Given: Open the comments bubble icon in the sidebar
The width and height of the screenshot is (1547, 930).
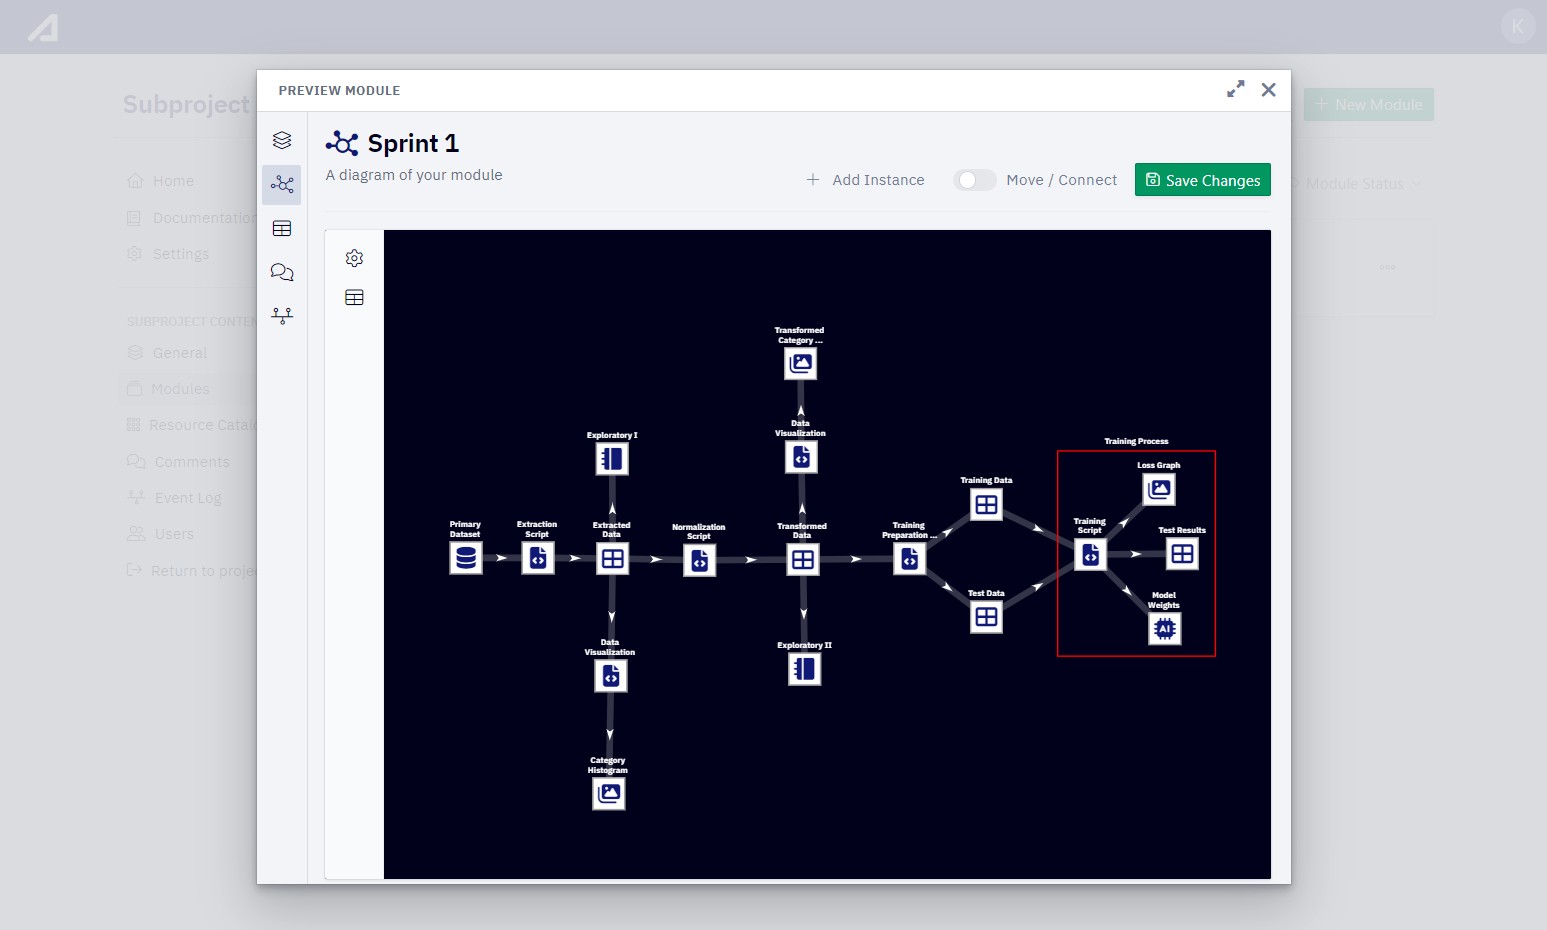Looking at the screenshot, I should (281, 271).
